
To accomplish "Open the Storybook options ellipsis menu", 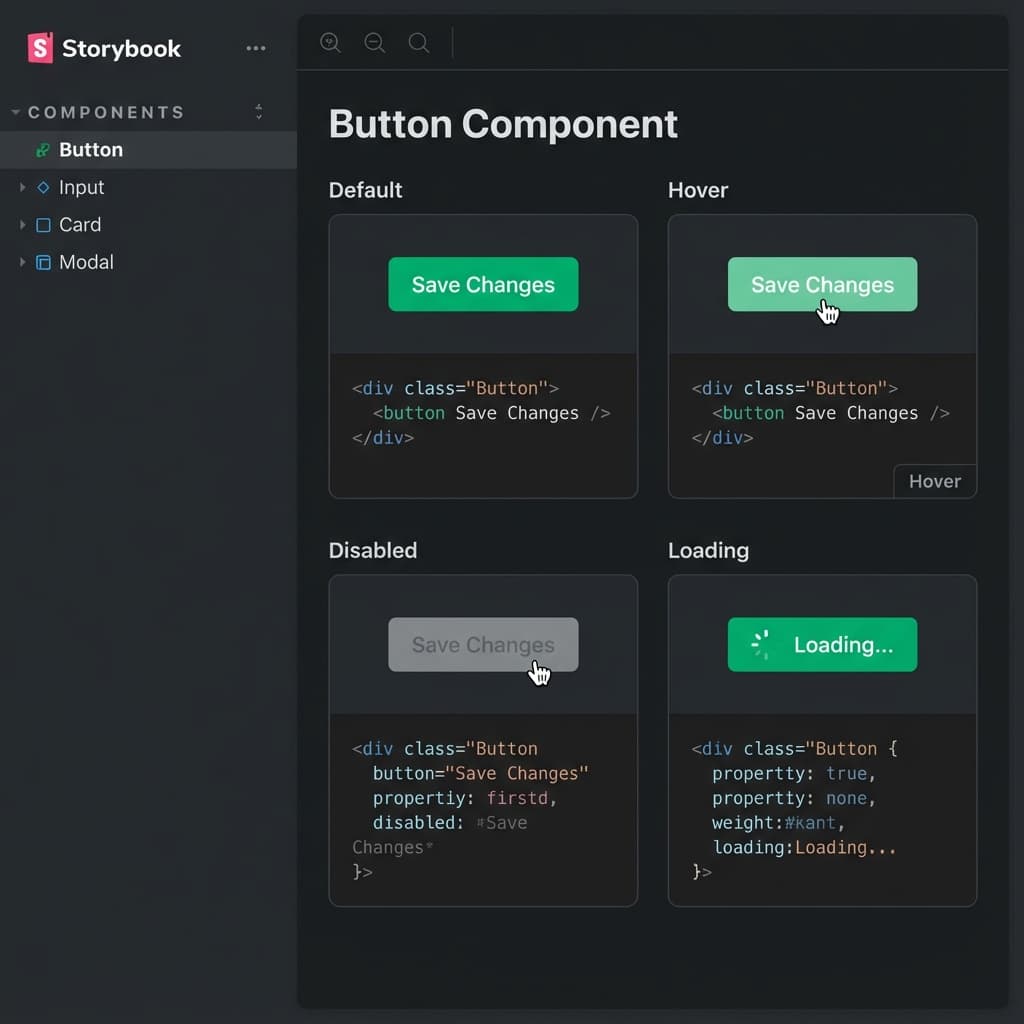I will click(x=255, y=48).
